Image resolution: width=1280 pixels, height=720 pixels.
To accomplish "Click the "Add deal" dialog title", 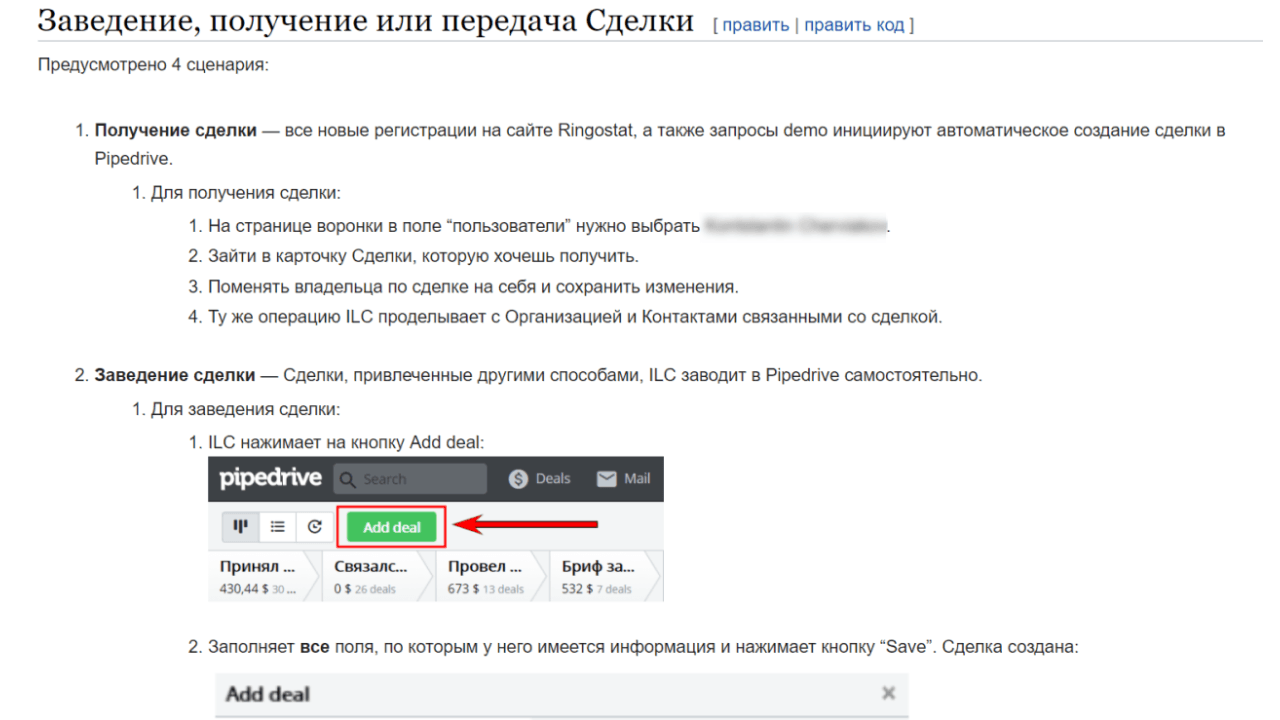I will click(268, 694).
